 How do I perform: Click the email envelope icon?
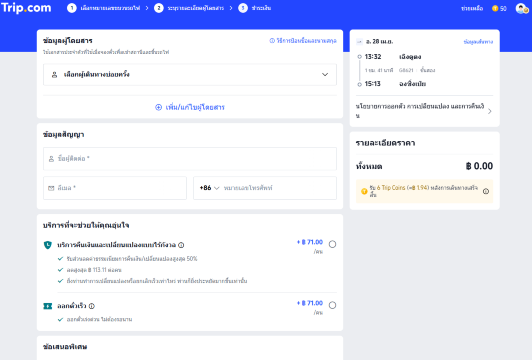point(51,188)
